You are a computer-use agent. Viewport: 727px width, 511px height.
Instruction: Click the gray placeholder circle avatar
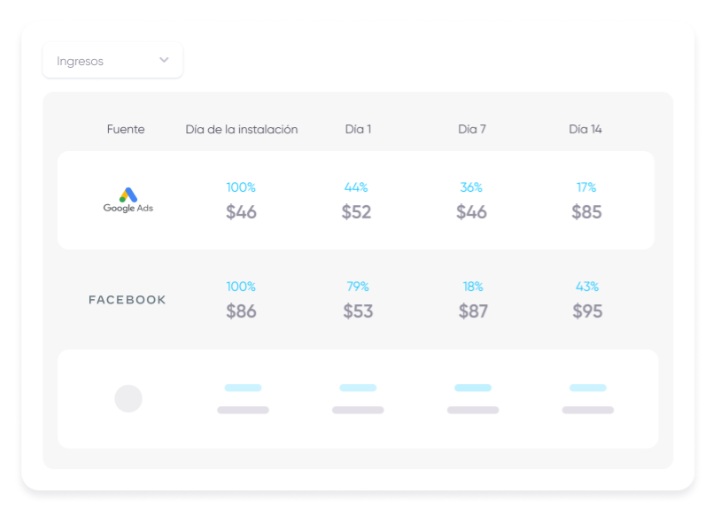[x=128, y=399]
